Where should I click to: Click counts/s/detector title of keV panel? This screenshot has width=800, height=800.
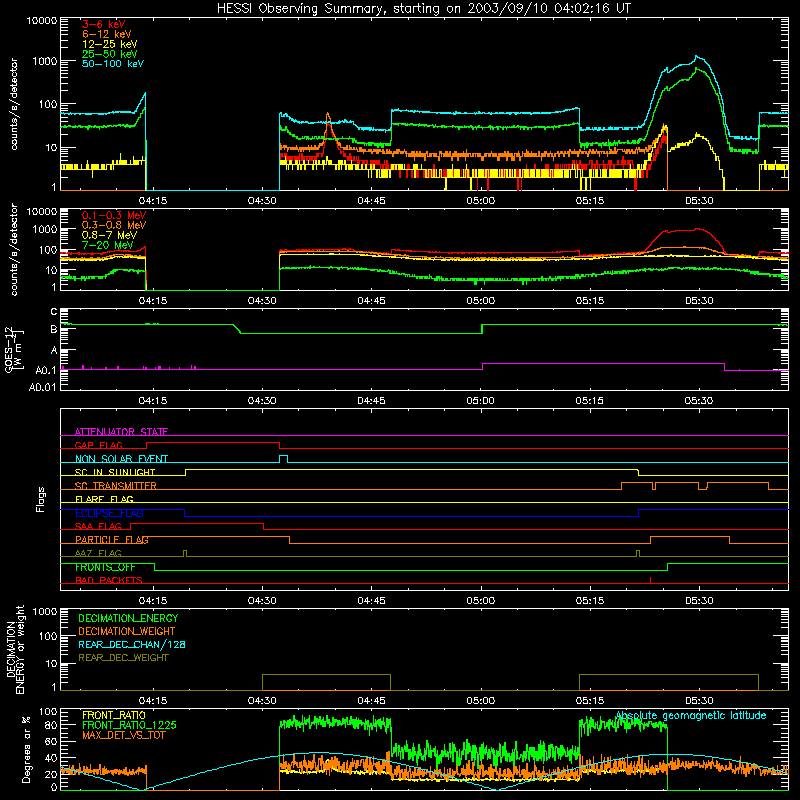[14, 104]
